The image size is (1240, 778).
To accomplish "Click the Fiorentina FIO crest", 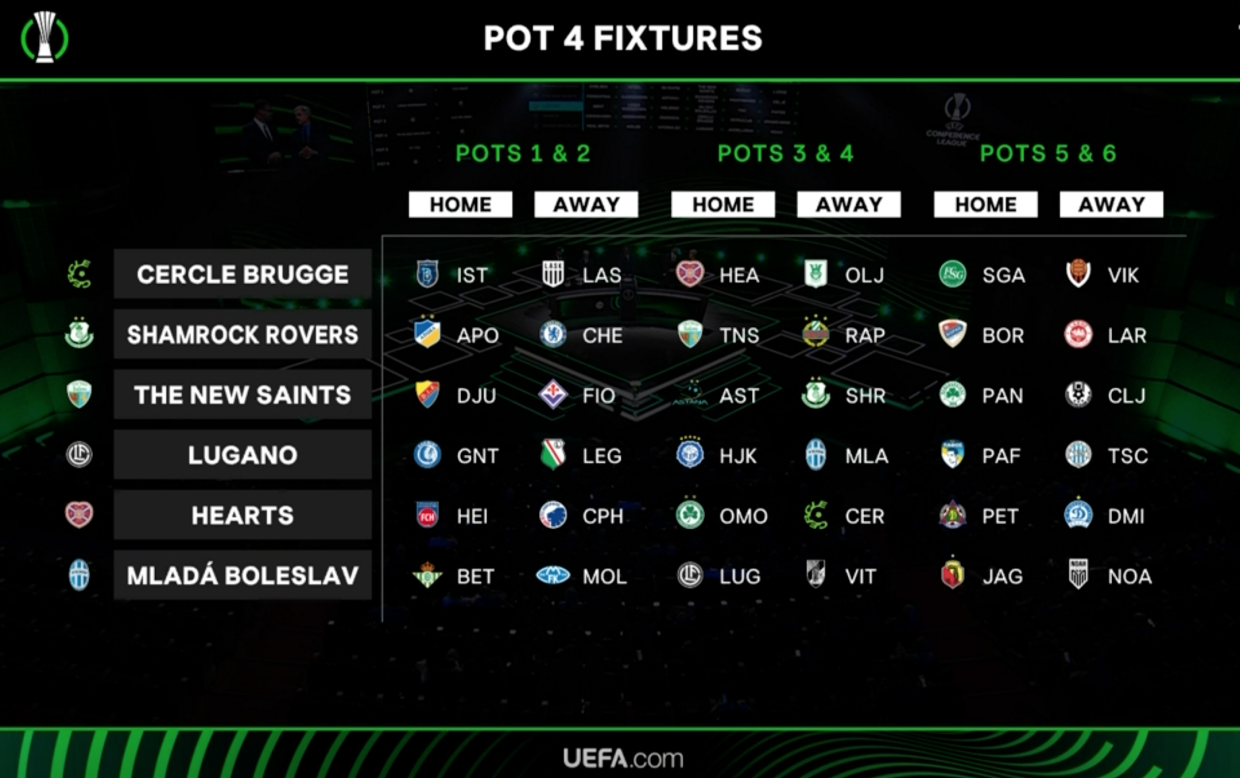I will tap(553, 395).
